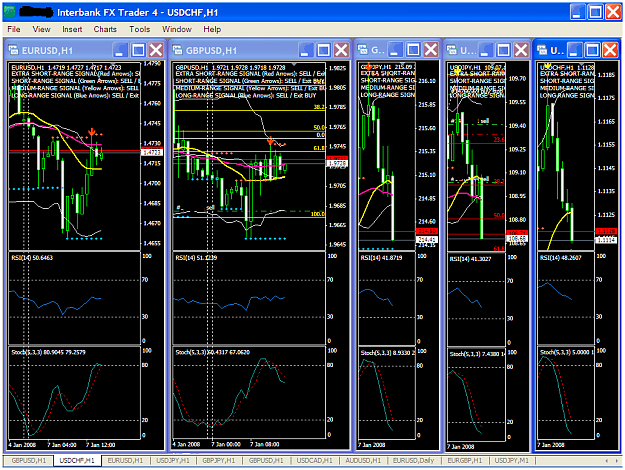Close the GBPUSD,H1 chart window

(x=341, y=50)
